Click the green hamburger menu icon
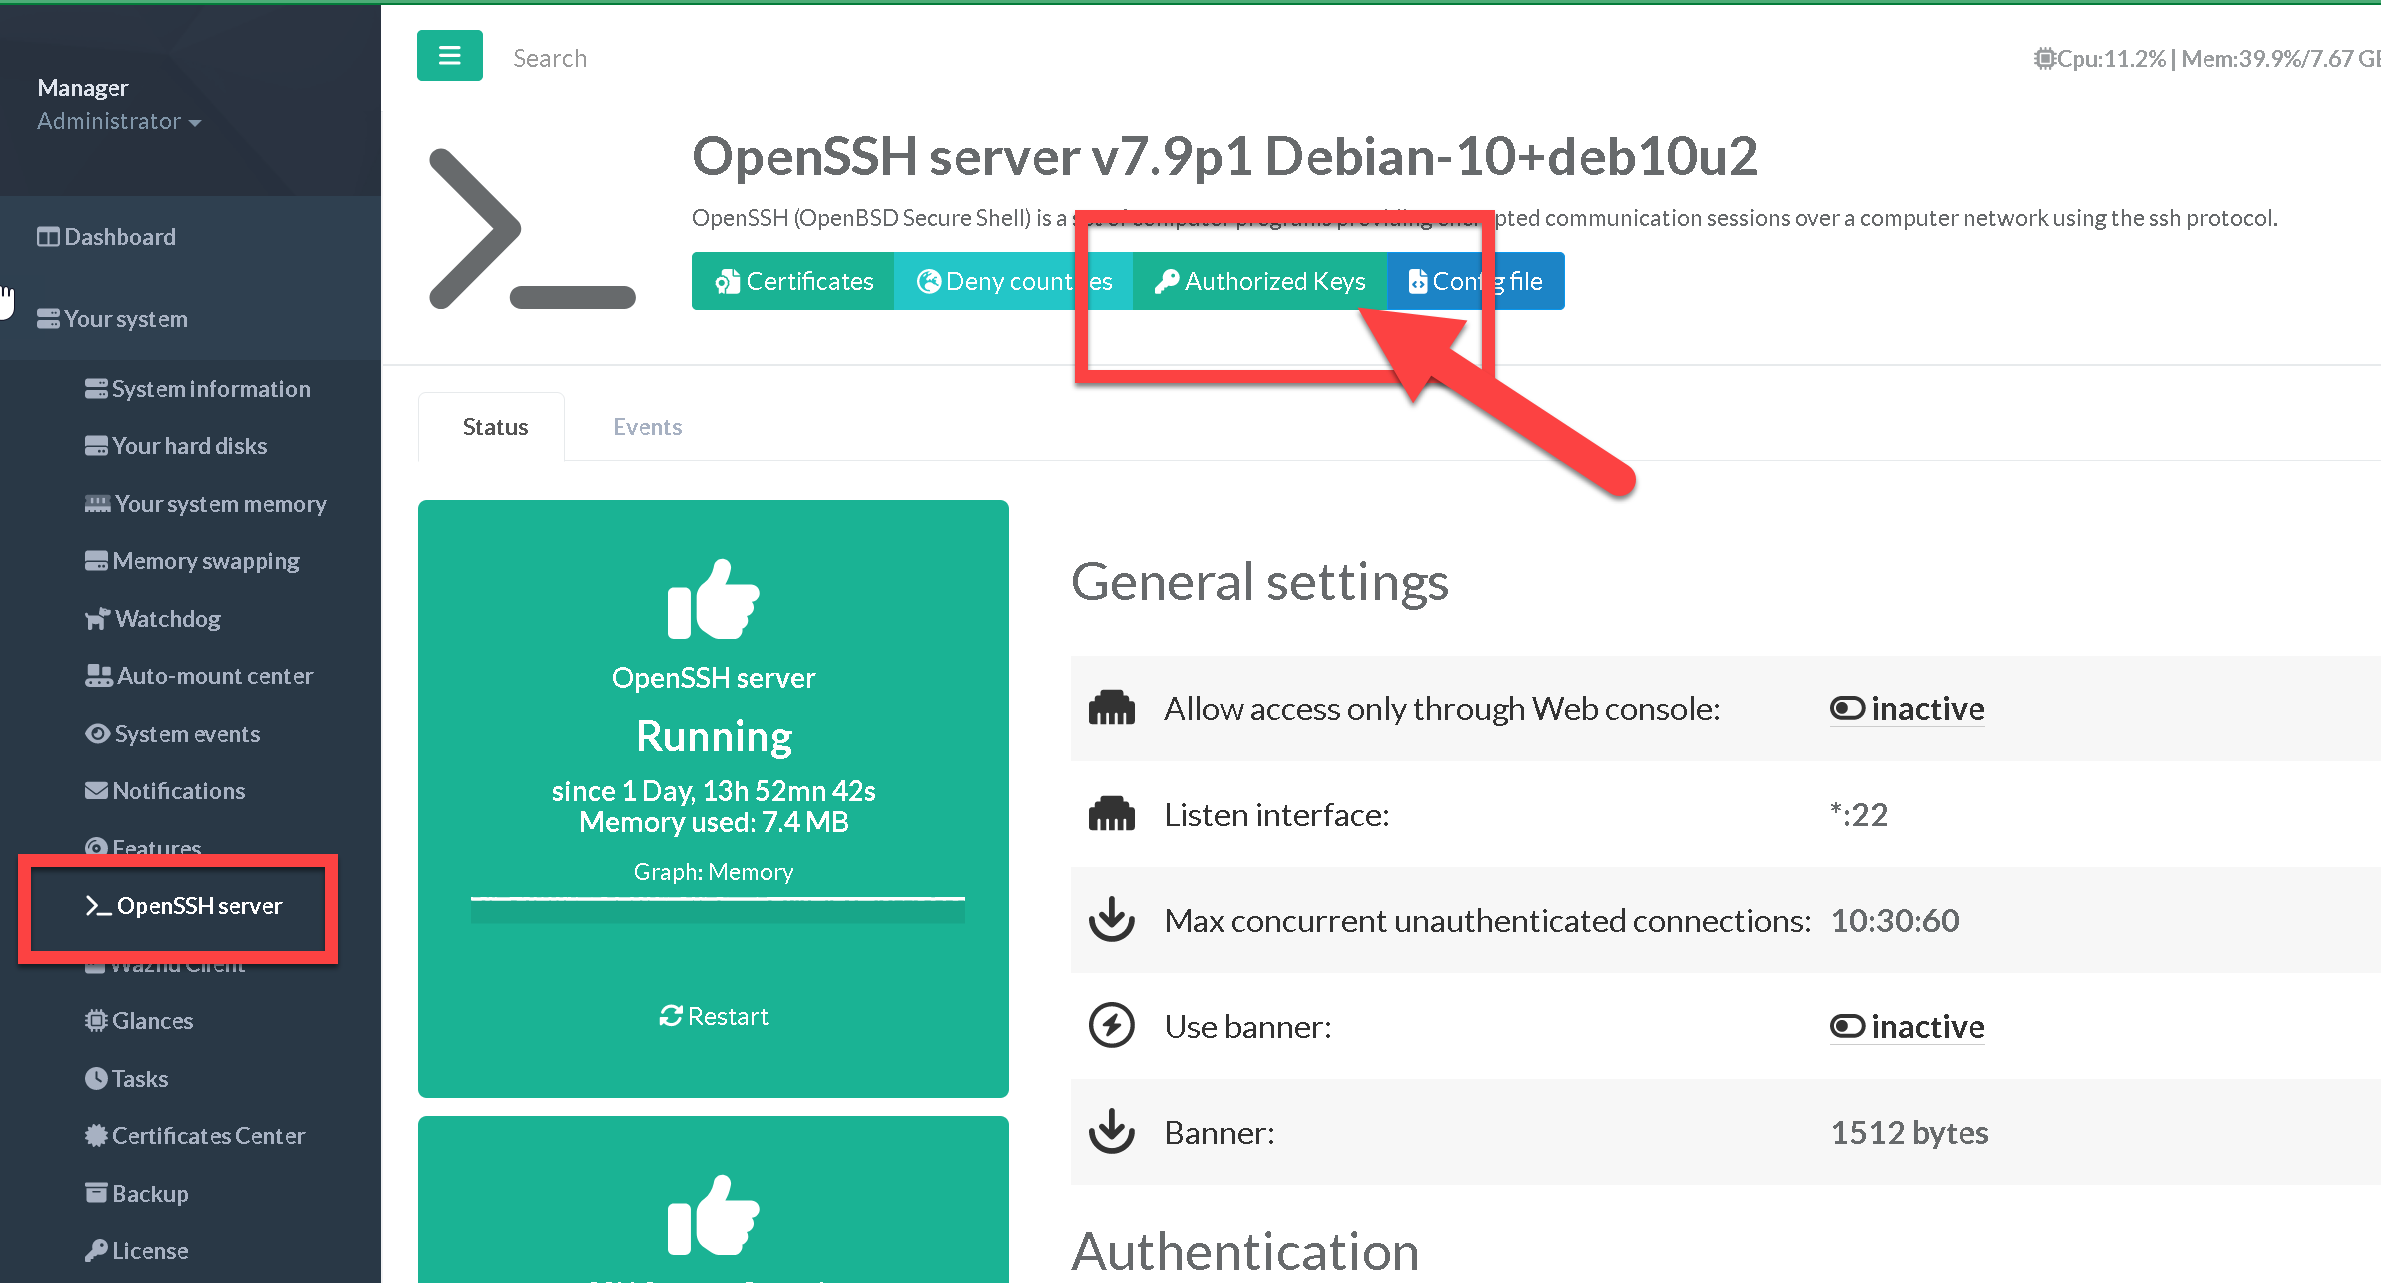Viewport: 2381px width, 1283px height. [x=449, y=56]
